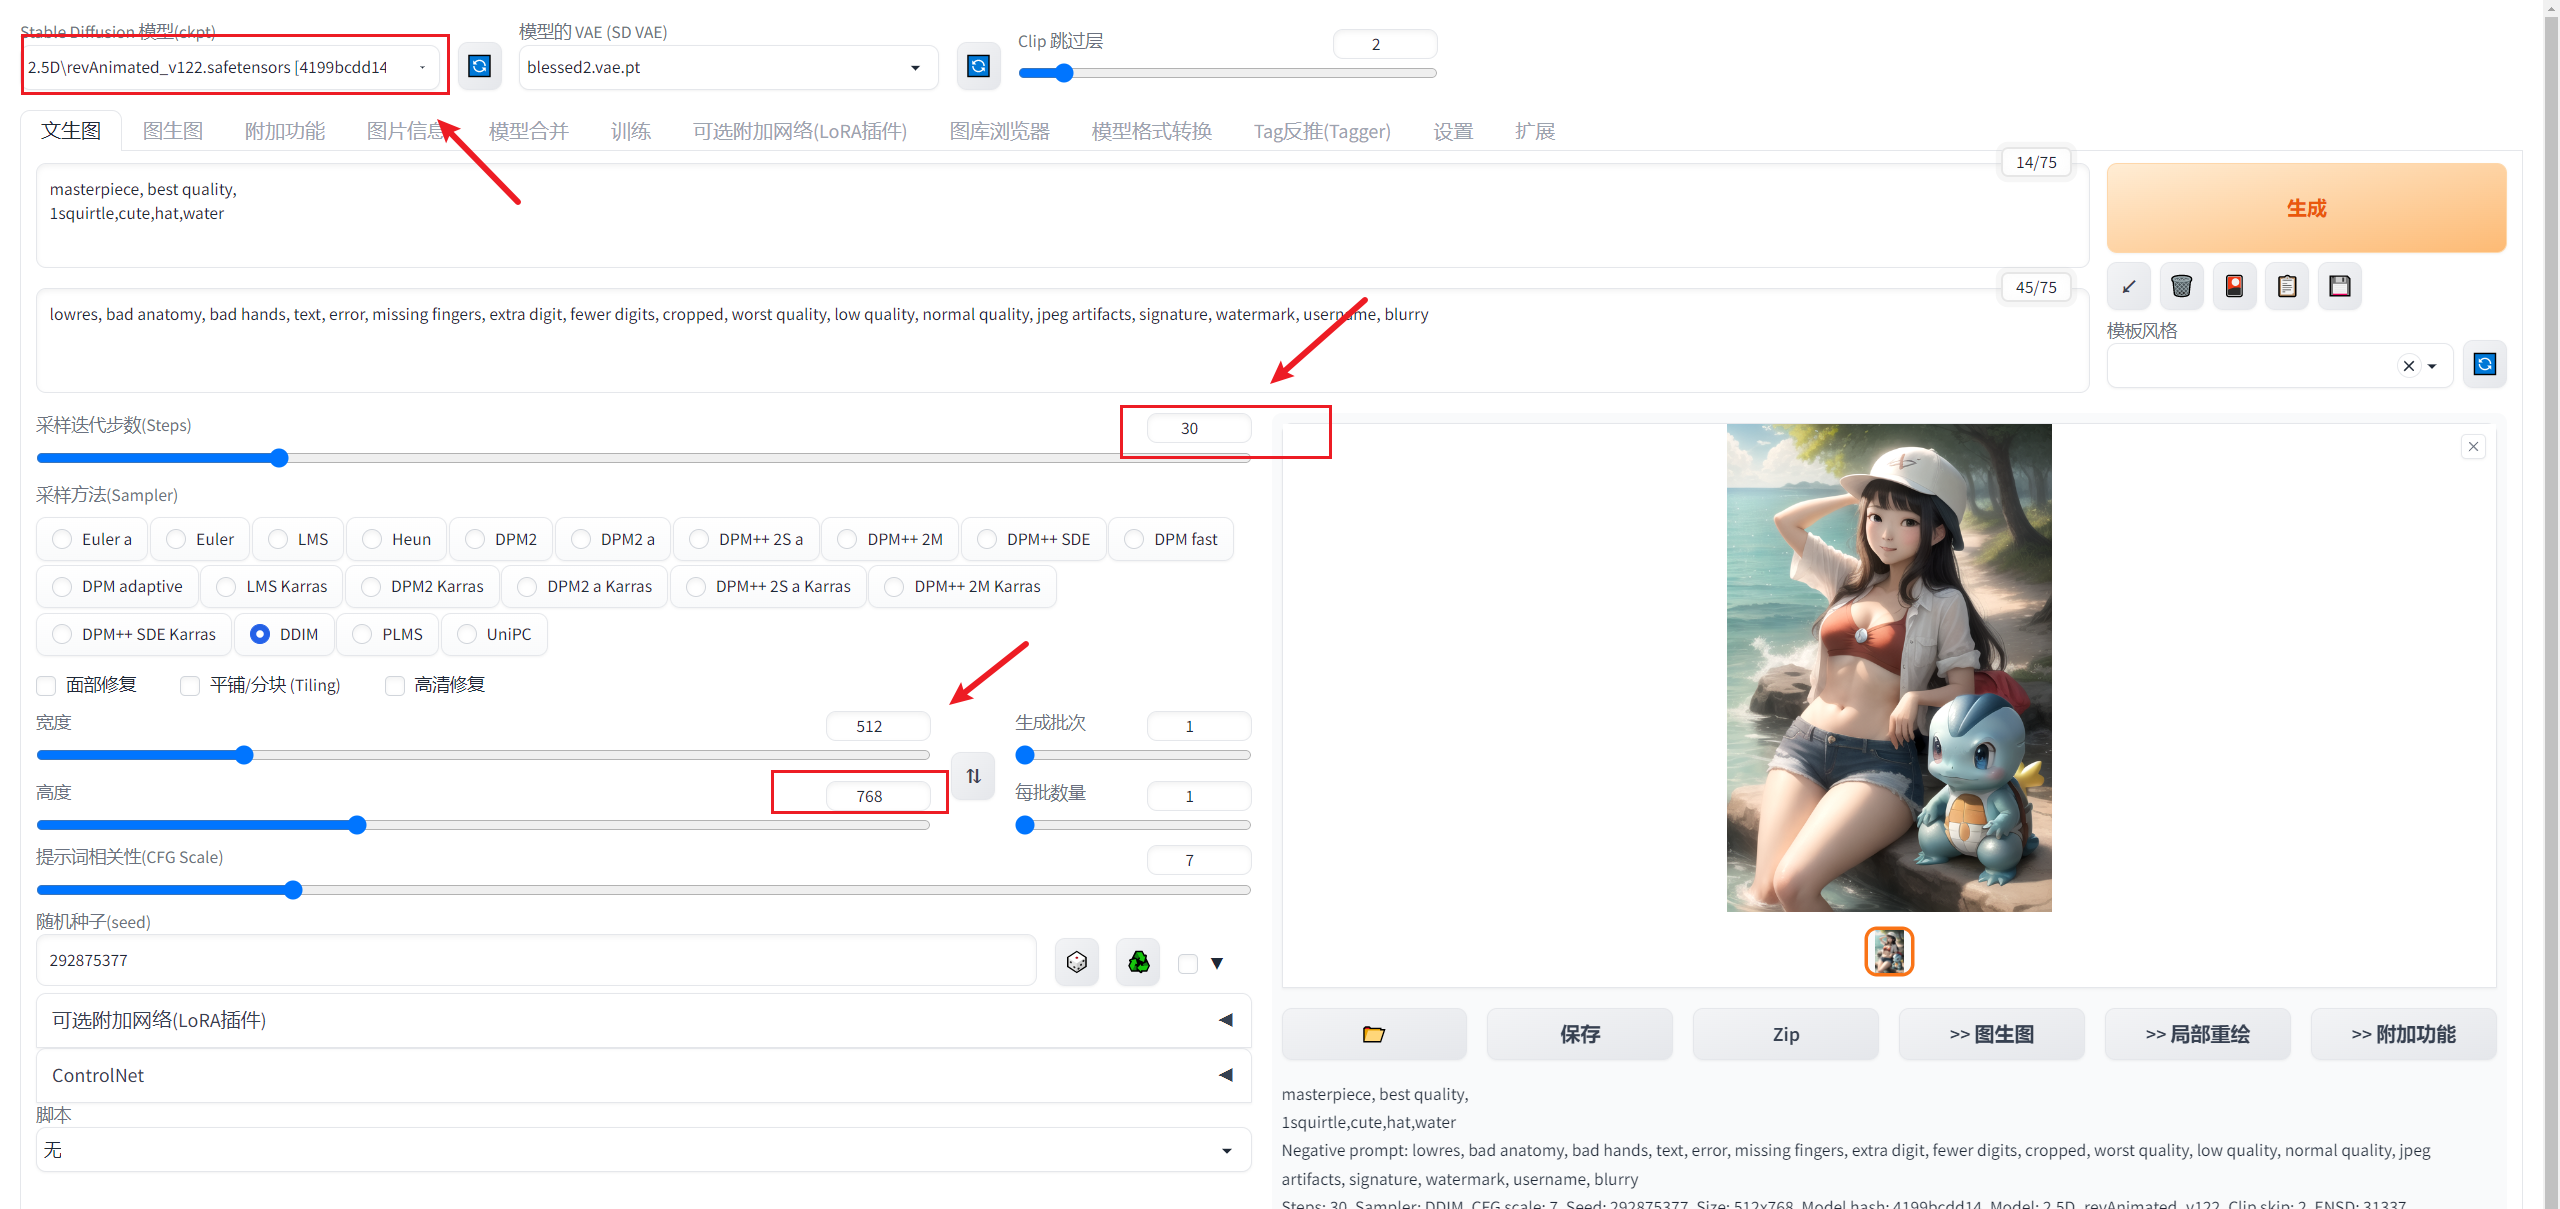Open the Tag反推(Tagger) tab
This screenshot has height=1209, width=2560.
[1322, 131]
